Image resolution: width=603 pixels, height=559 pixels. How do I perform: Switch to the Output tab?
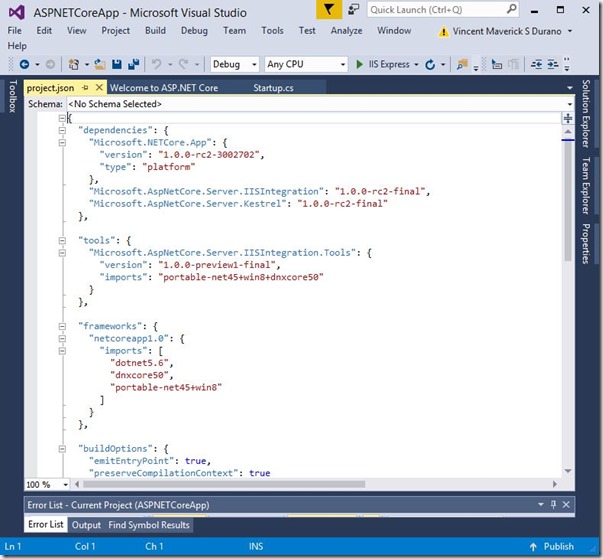tap(86, 525)
